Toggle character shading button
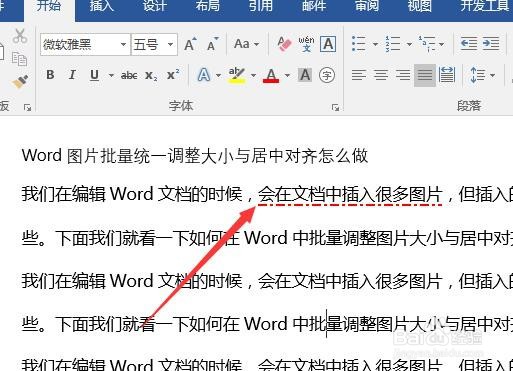The image size is (513, 371). 305,75
